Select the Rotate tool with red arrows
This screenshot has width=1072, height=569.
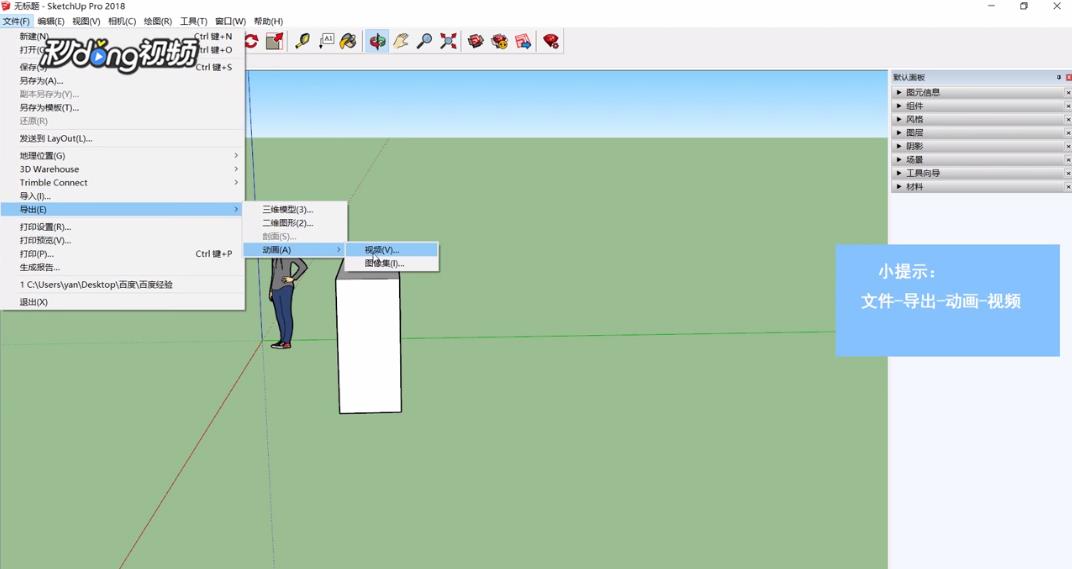(252, 41)
